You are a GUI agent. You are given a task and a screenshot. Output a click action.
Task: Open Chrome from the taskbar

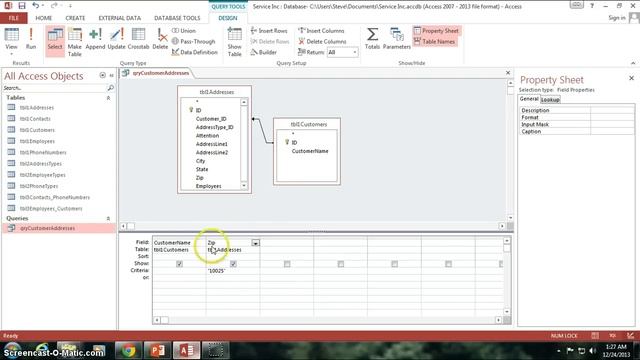(128, 350)
